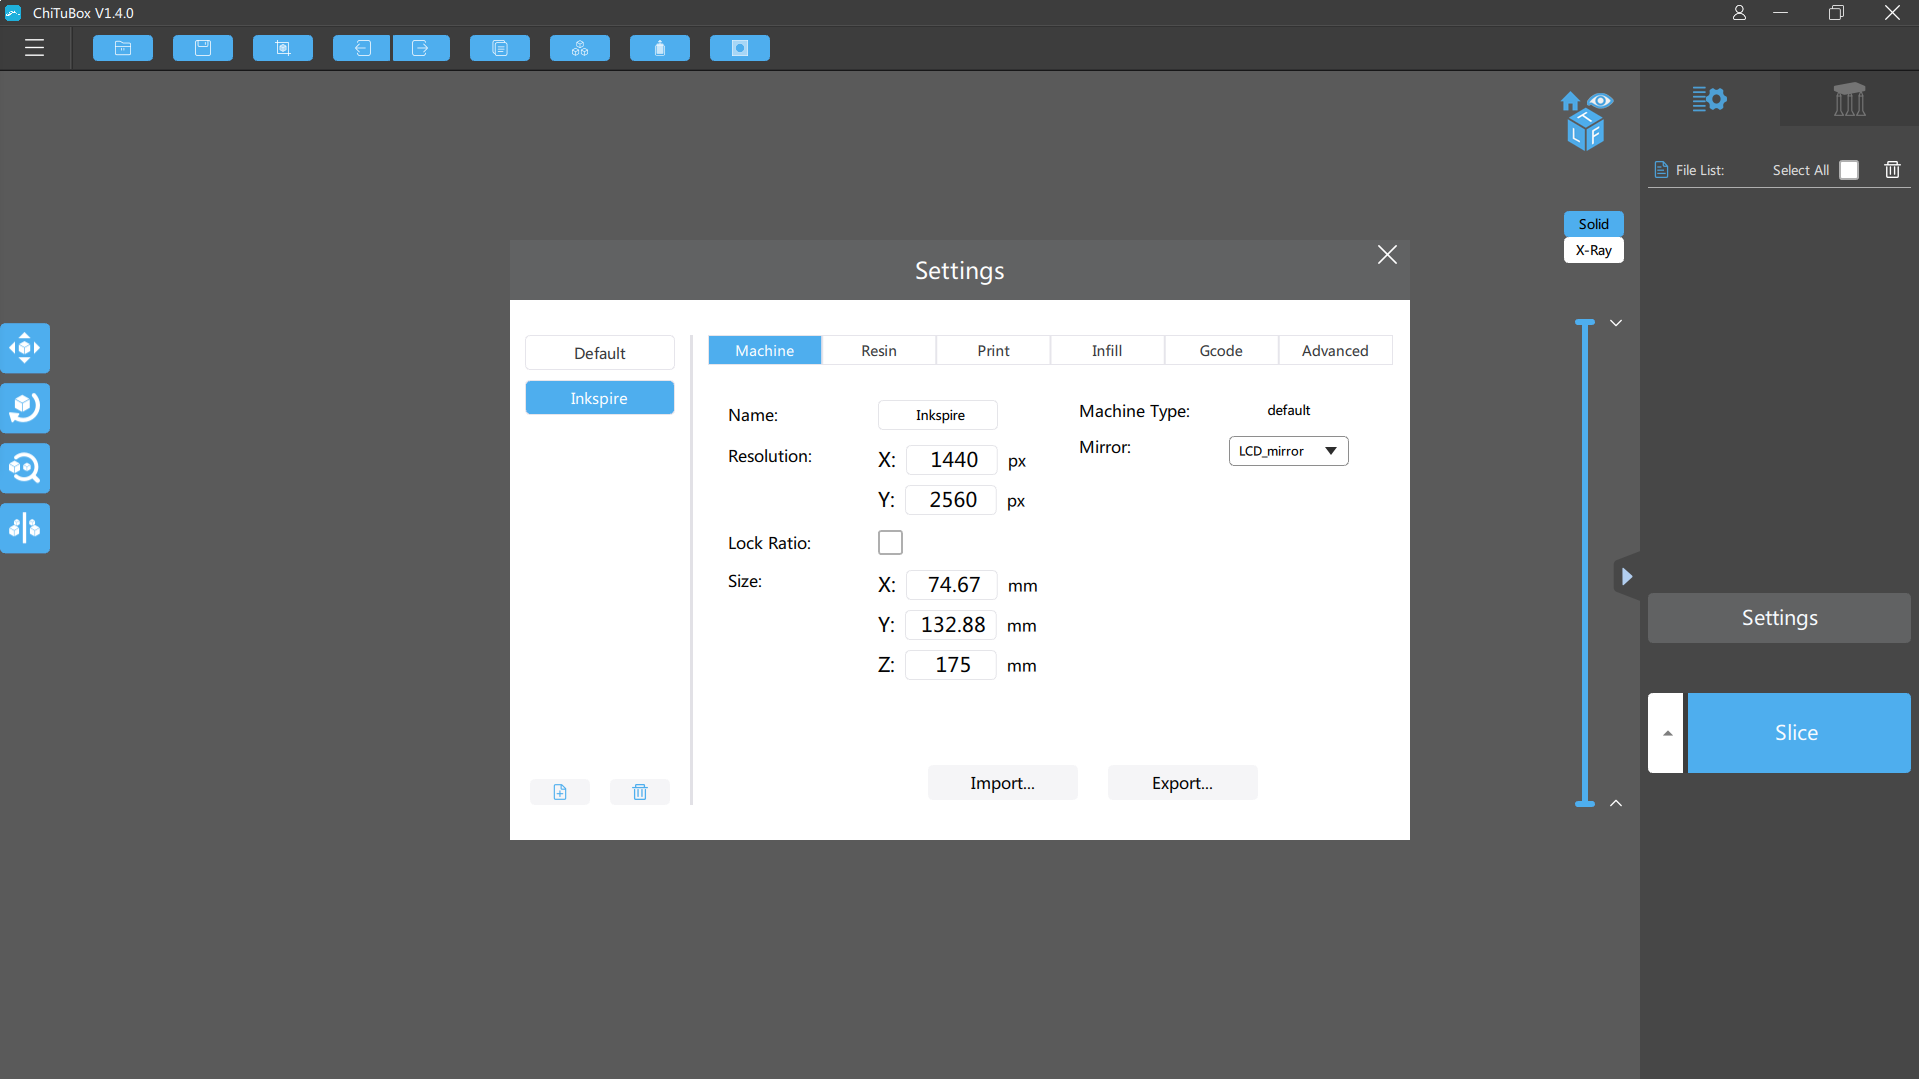Image resolution: width=1919 pixels, height=1079 pixels.
Task: Open the hamburger main menu
Action: [x=35, y=48]
